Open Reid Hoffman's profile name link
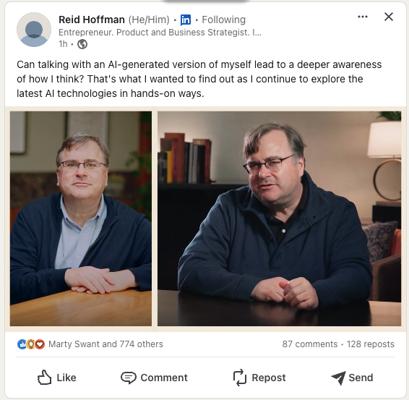Screen dimensions: 409x400 (x=92, y=20)
